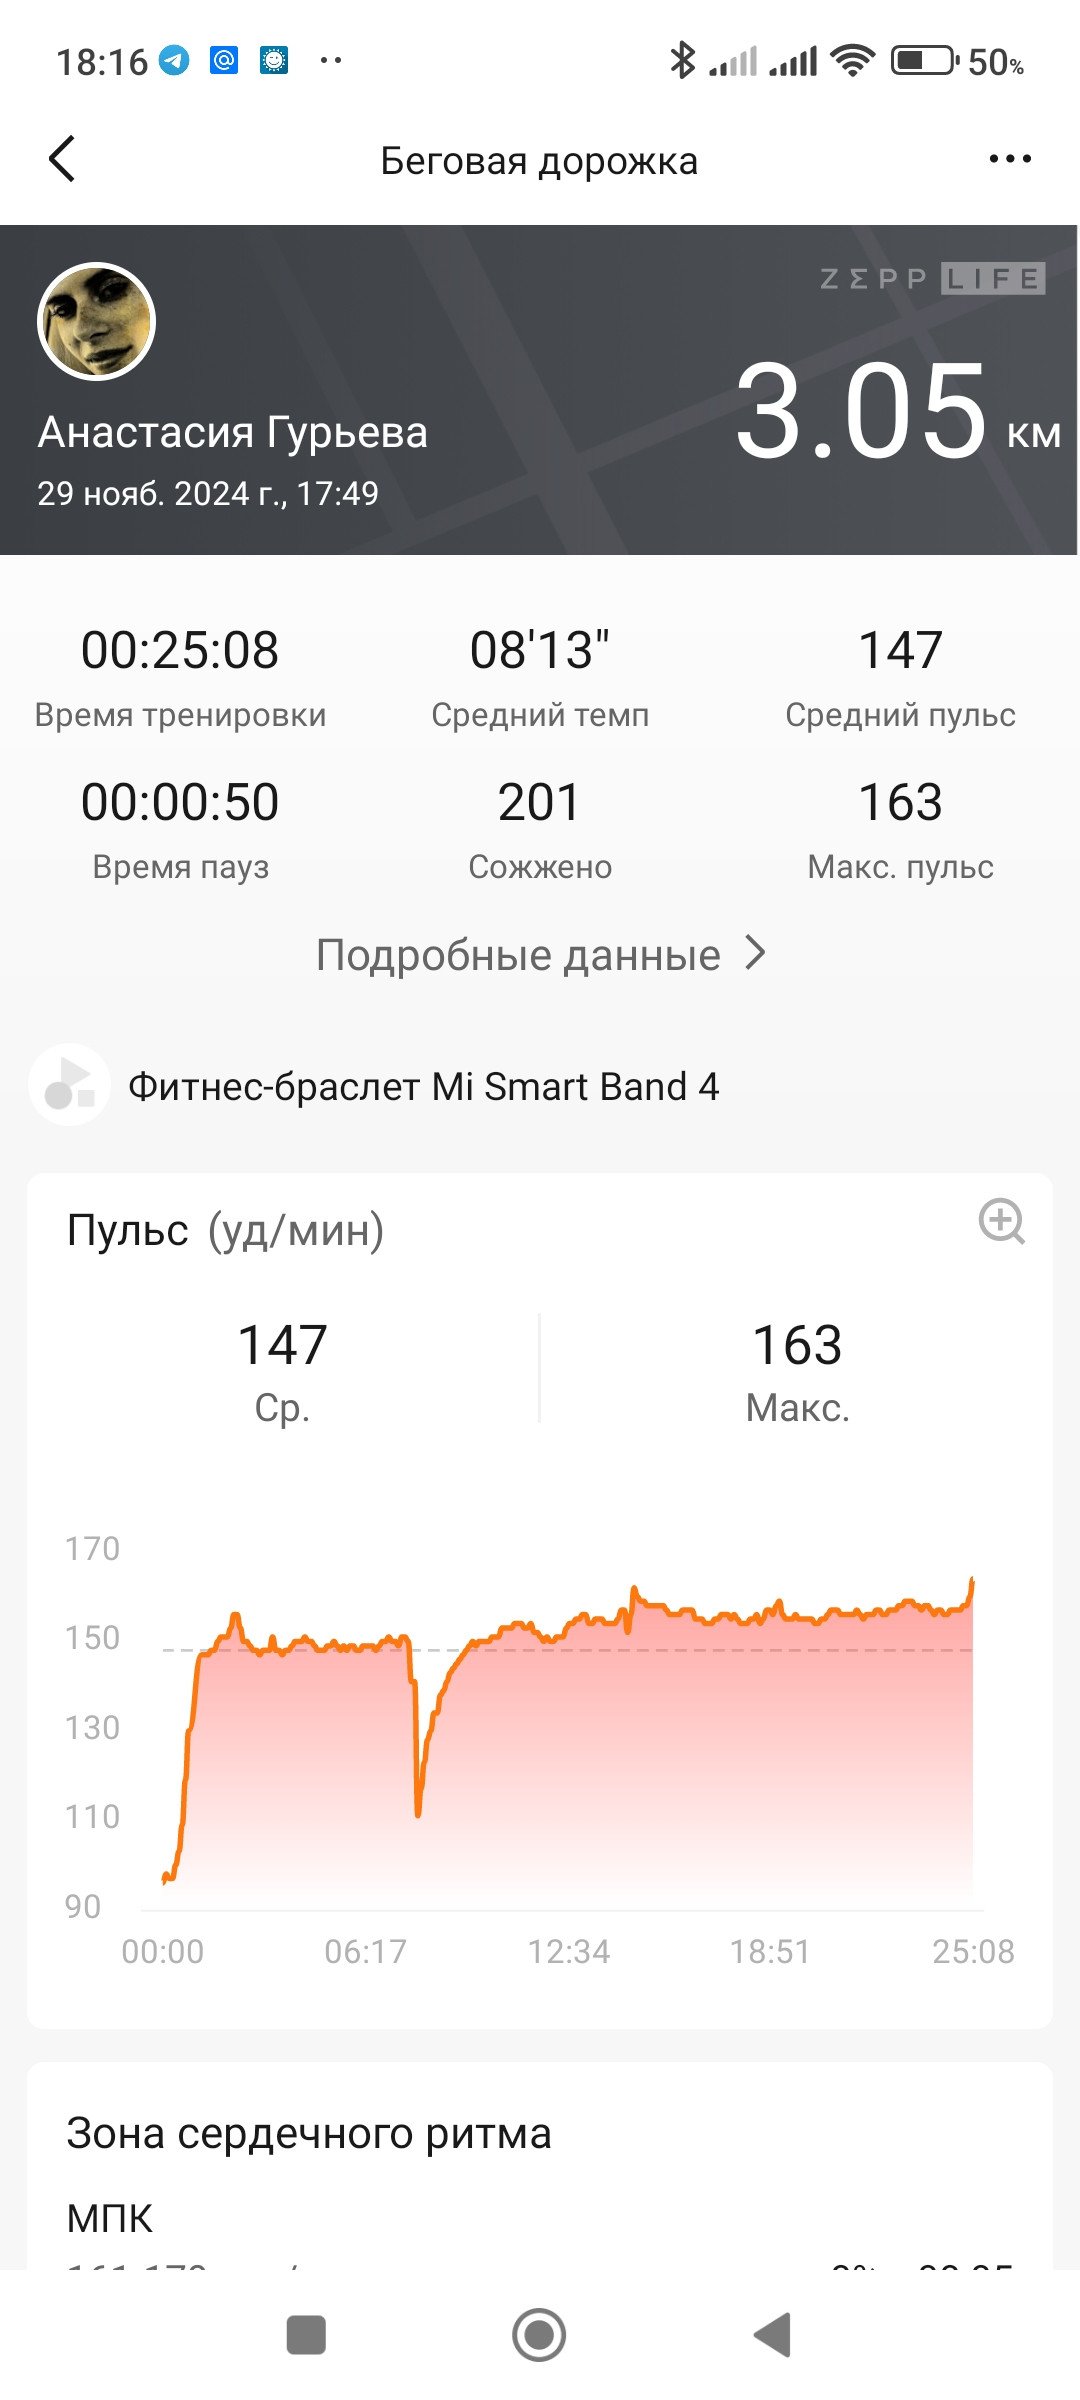1080x2400 pixels.
Task: Tap the chevron next to Подробные данные
Action: click(x=756, y=953)
